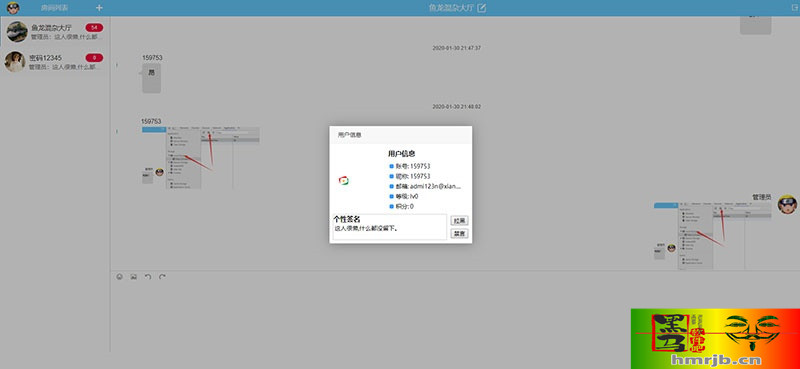Click the 鱼龙混杂大厅 room avatar thumbnail
The image size is (800, 369).
click(x=17, y=32)
